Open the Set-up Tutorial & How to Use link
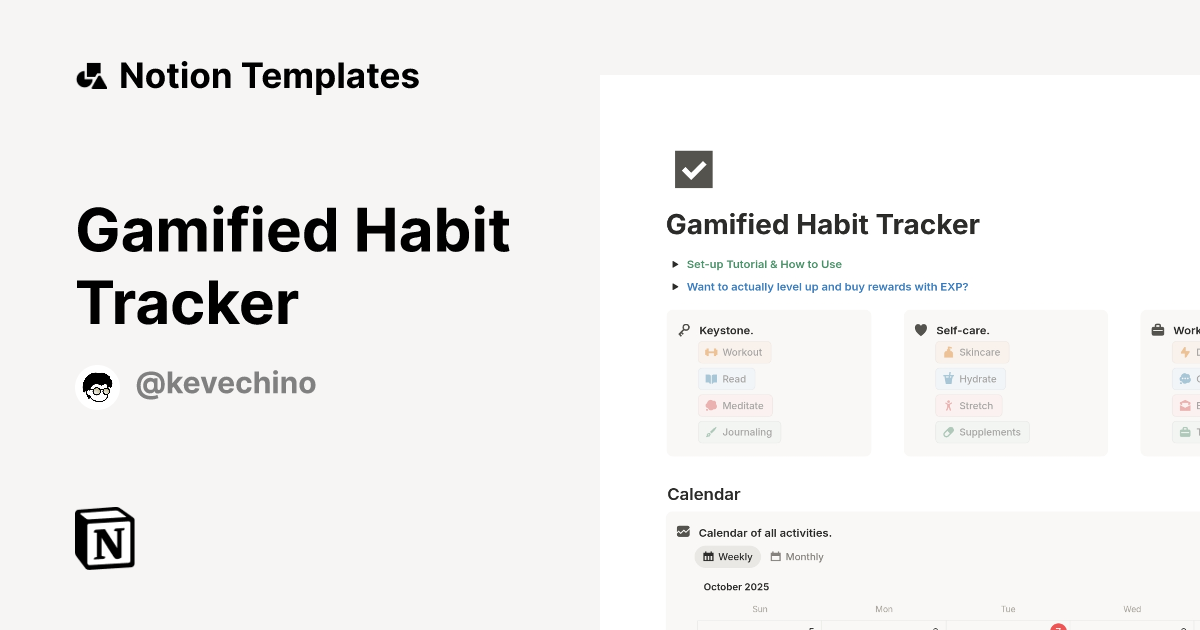 click(x=765, y=264)
